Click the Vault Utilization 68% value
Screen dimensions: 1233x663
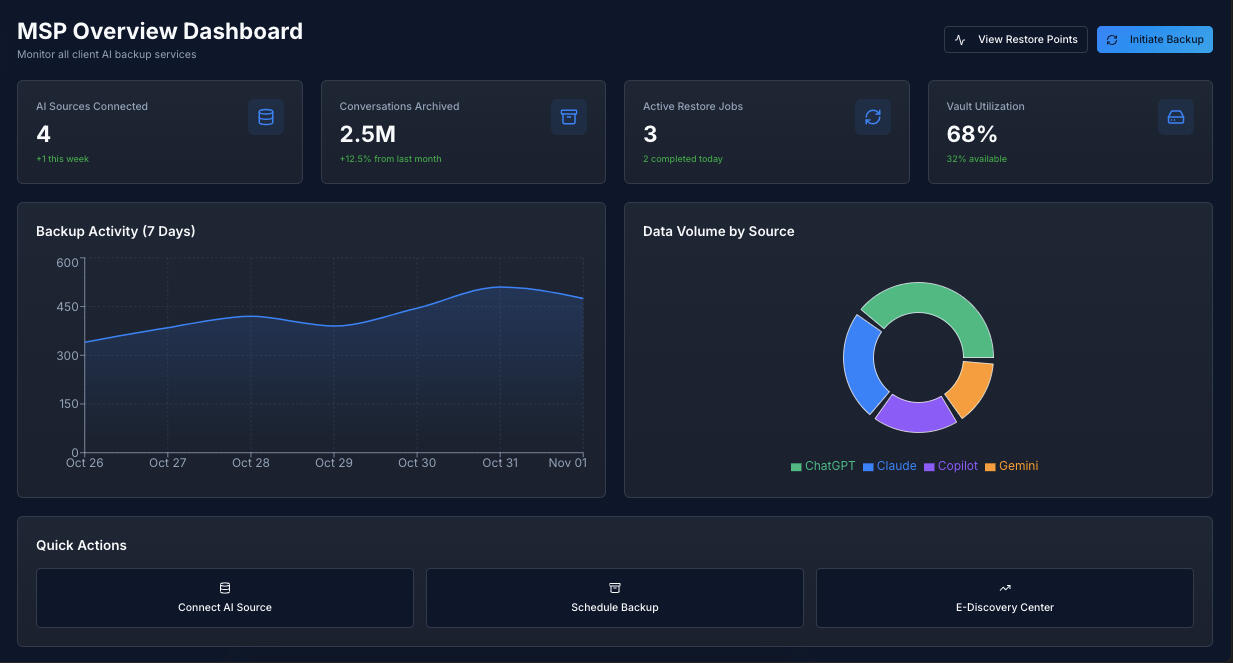coord(971,134)
